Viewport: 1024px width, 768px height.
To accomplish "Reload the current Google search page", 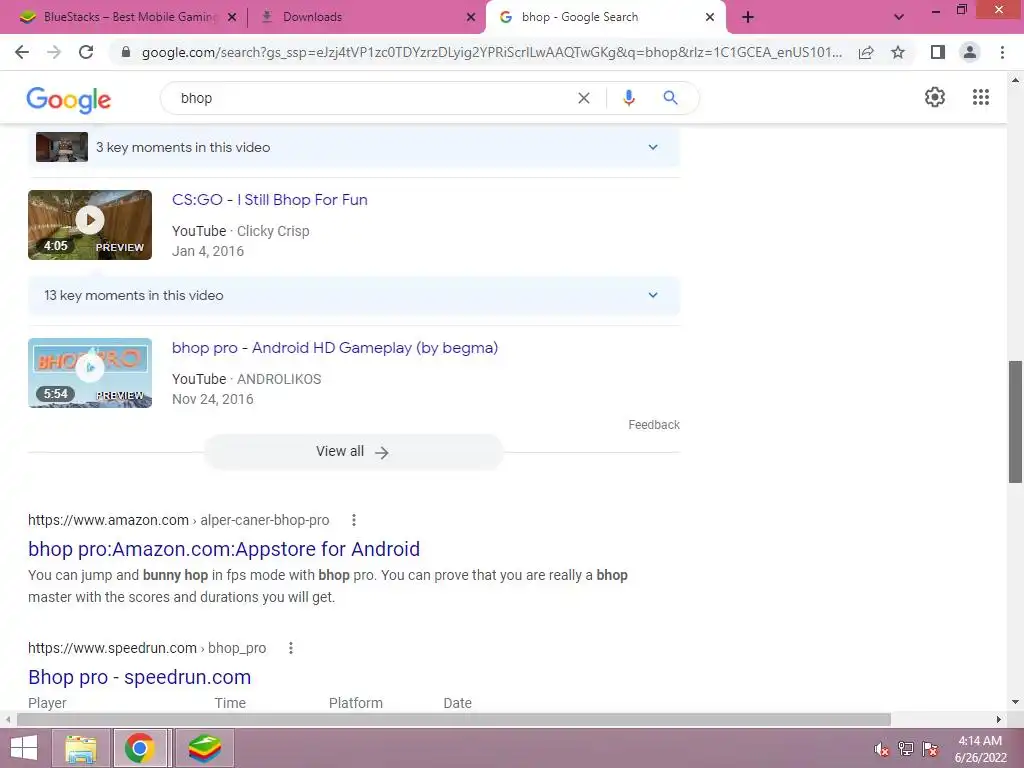I will pos(86,52).
